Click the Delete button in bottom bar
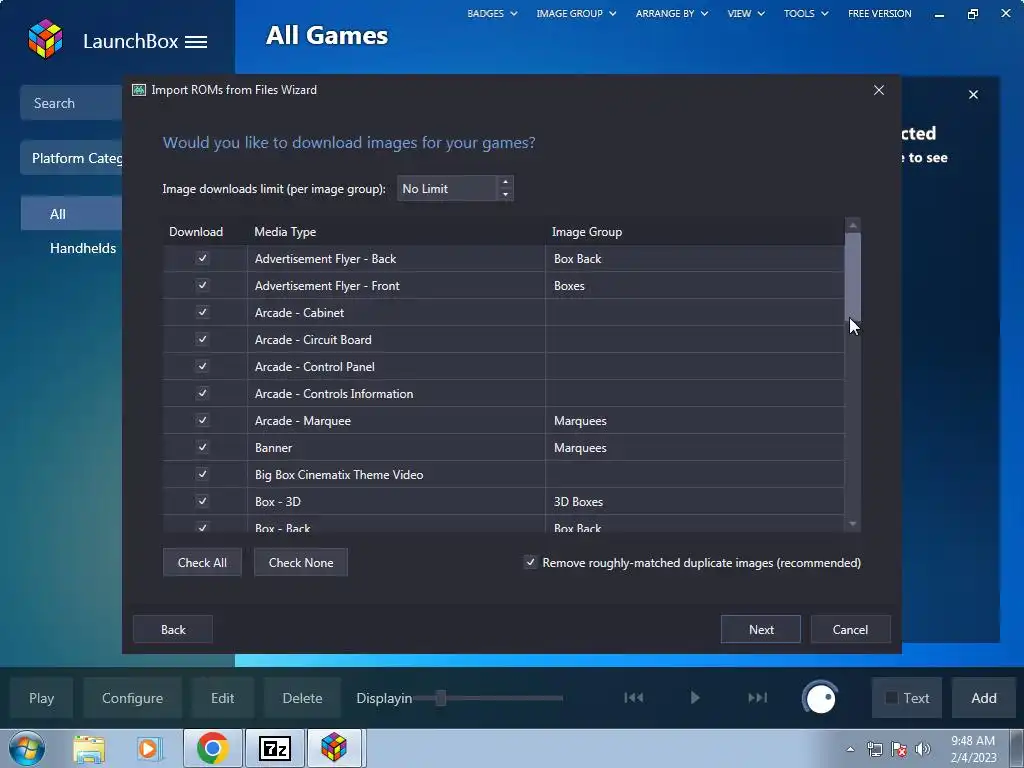1024x768 pixels. click(302, 698)
